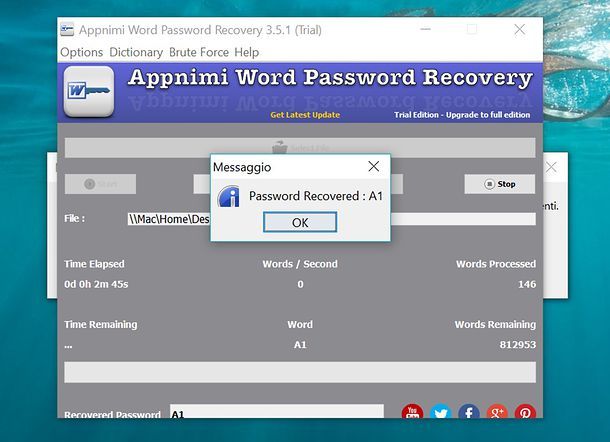Click the greyed-out Start button
Viewport: 610px width, 442px height.
click(100, 184)
